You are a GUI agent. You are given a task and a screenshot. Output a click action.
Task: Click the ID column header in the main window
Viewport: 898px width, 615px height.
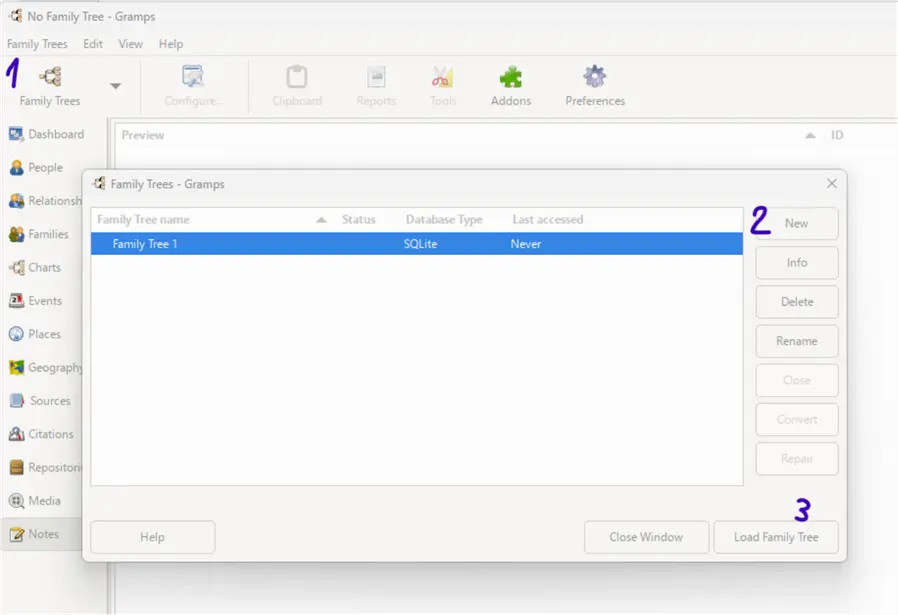tap(837, 135)
